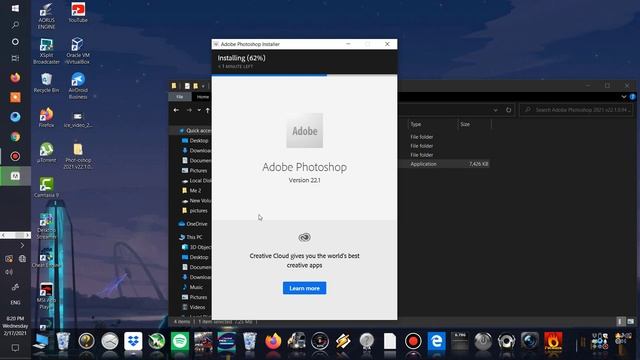Click the installer progress bar
The width and height of the screenshot is (640, 360).
304,75
